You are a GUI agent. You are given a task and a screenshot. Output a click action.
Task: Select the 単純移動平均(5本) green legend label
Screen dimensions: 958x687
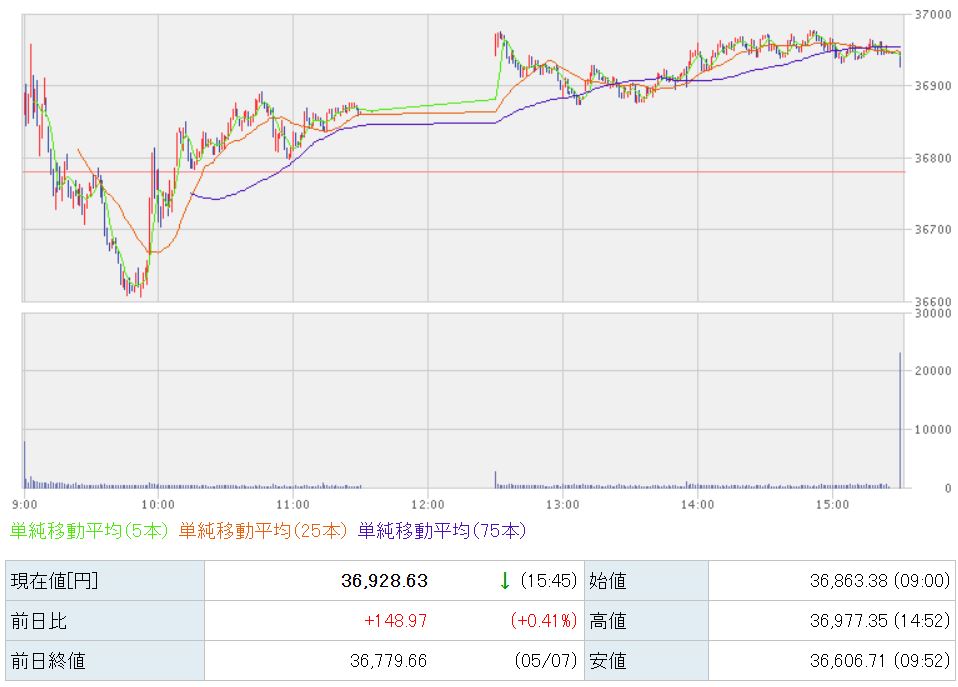click(89, 531)
